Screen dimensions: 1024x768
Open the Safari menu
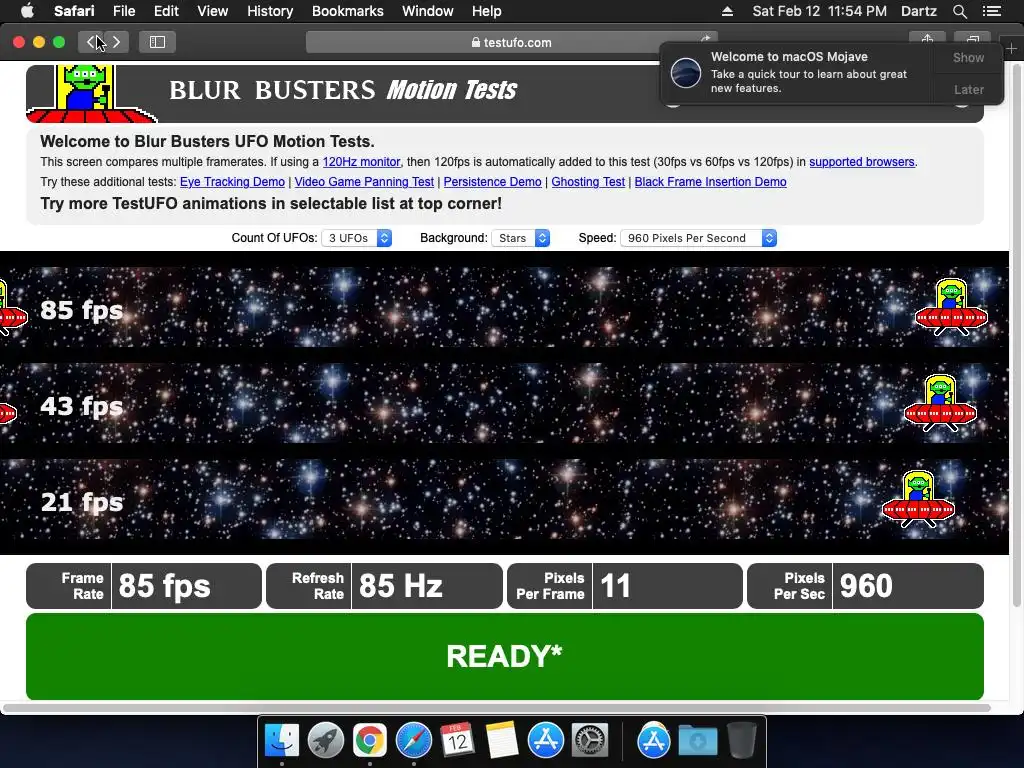(x=74, y=11)
